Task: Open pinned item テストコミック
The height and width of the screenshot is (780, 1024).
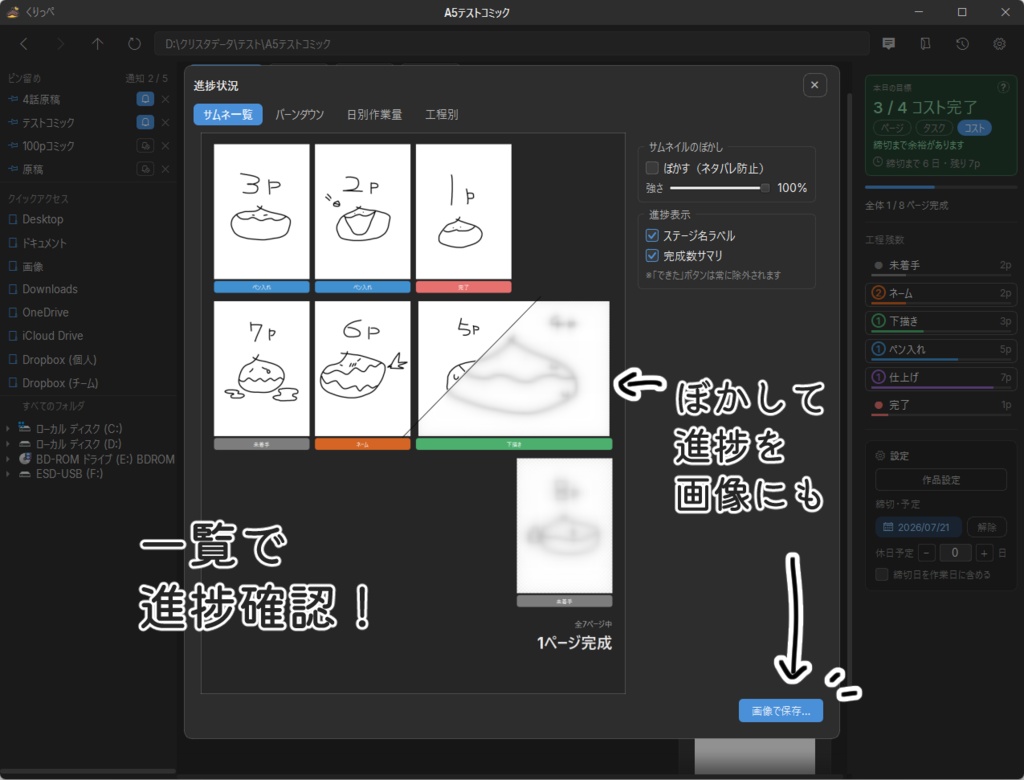Action: (x=48, y=123)
